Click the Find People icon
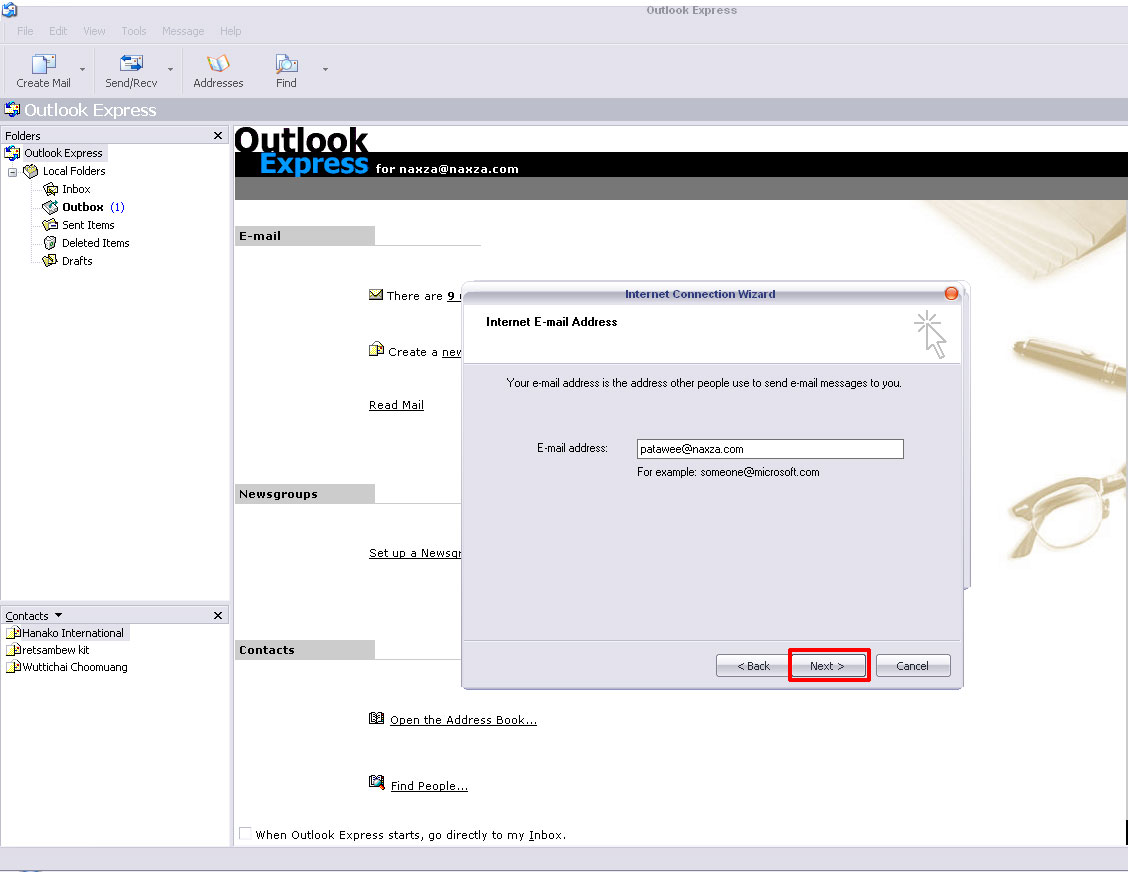 click(376, 782)
